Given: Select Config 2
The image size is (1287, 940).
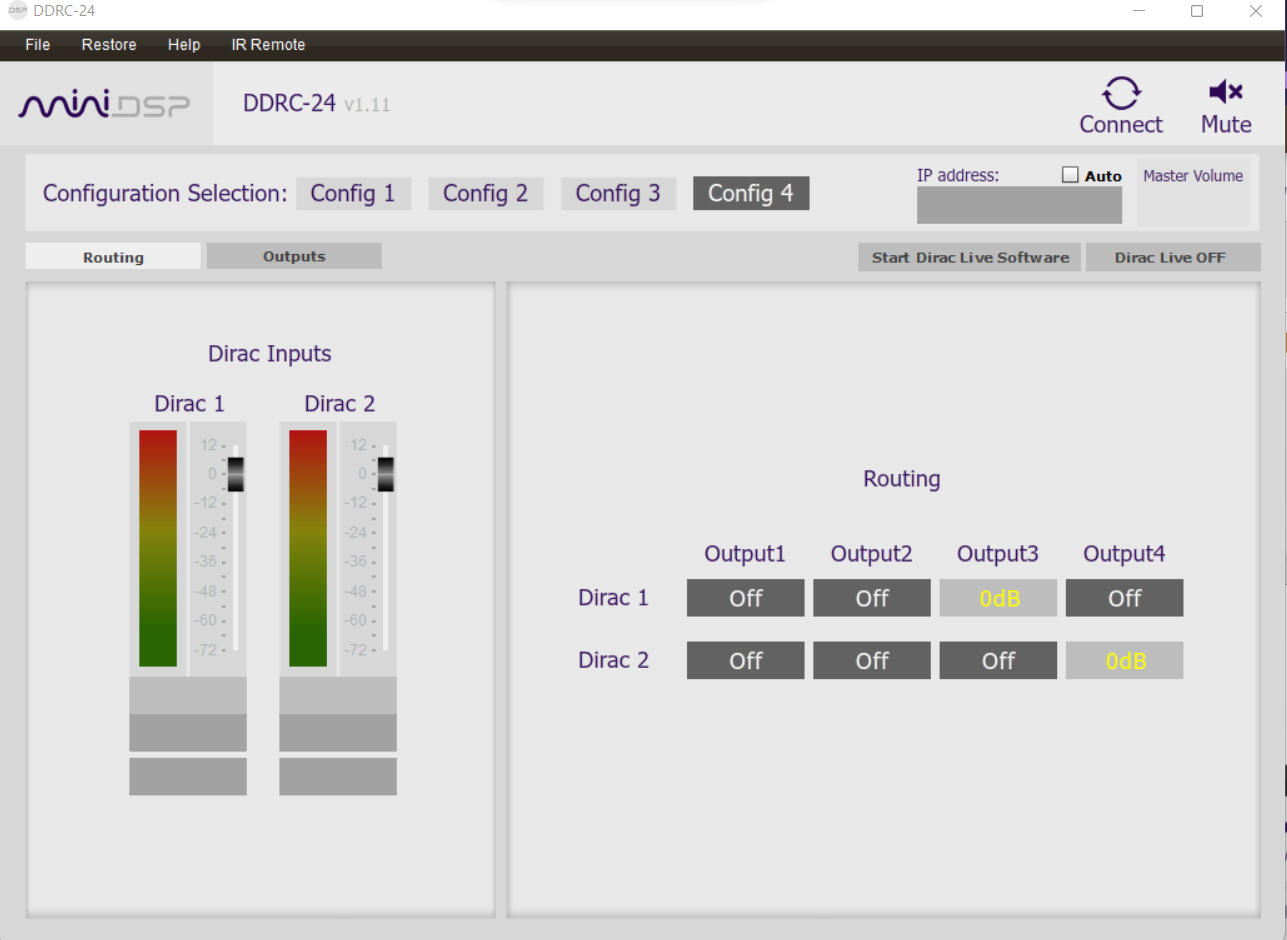Looking at the screenshot, I should pos(486,193).
